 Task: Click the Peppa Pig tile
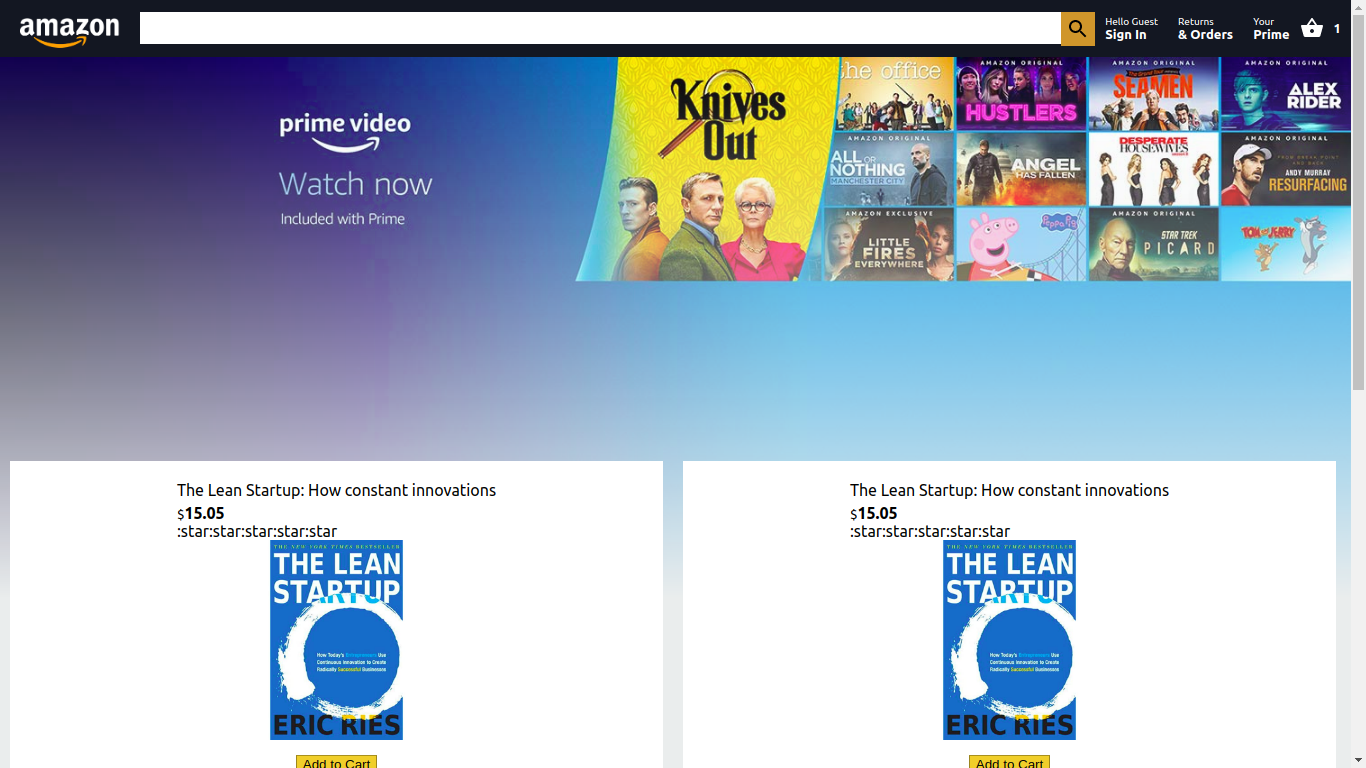(x=1020, y=244)
